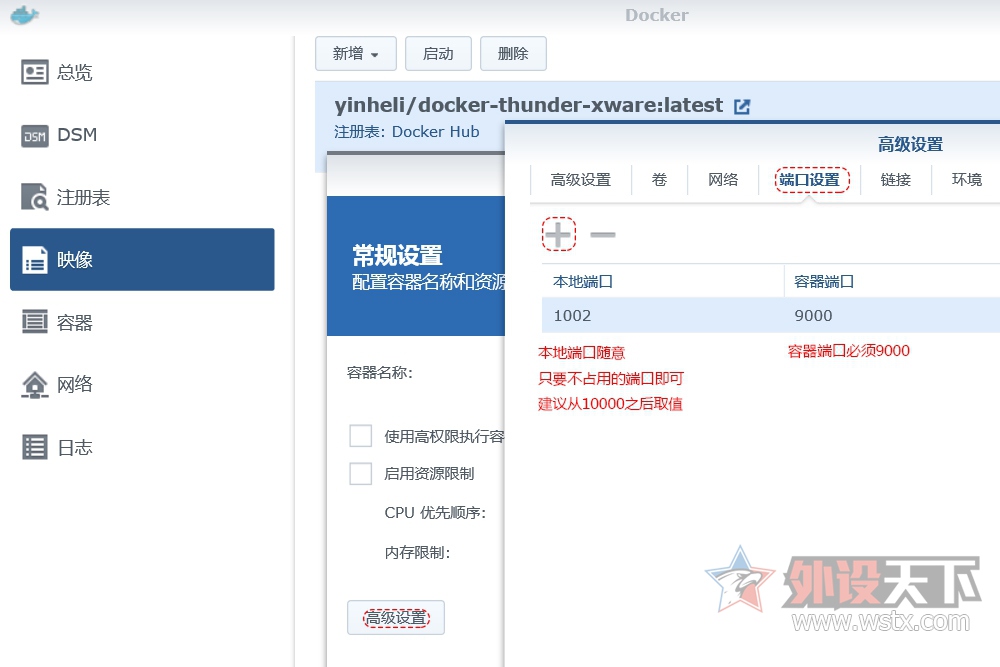Click the 本地端口 column header
1000x667 pixels.
click(x=663, y=281)
